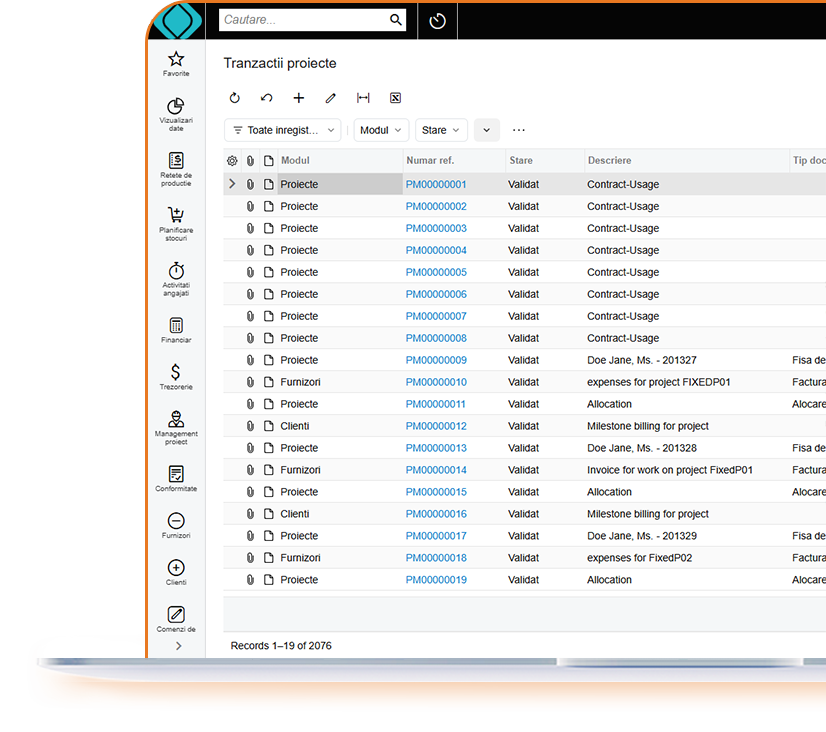Click the Cautare search input field

point(303,20)
